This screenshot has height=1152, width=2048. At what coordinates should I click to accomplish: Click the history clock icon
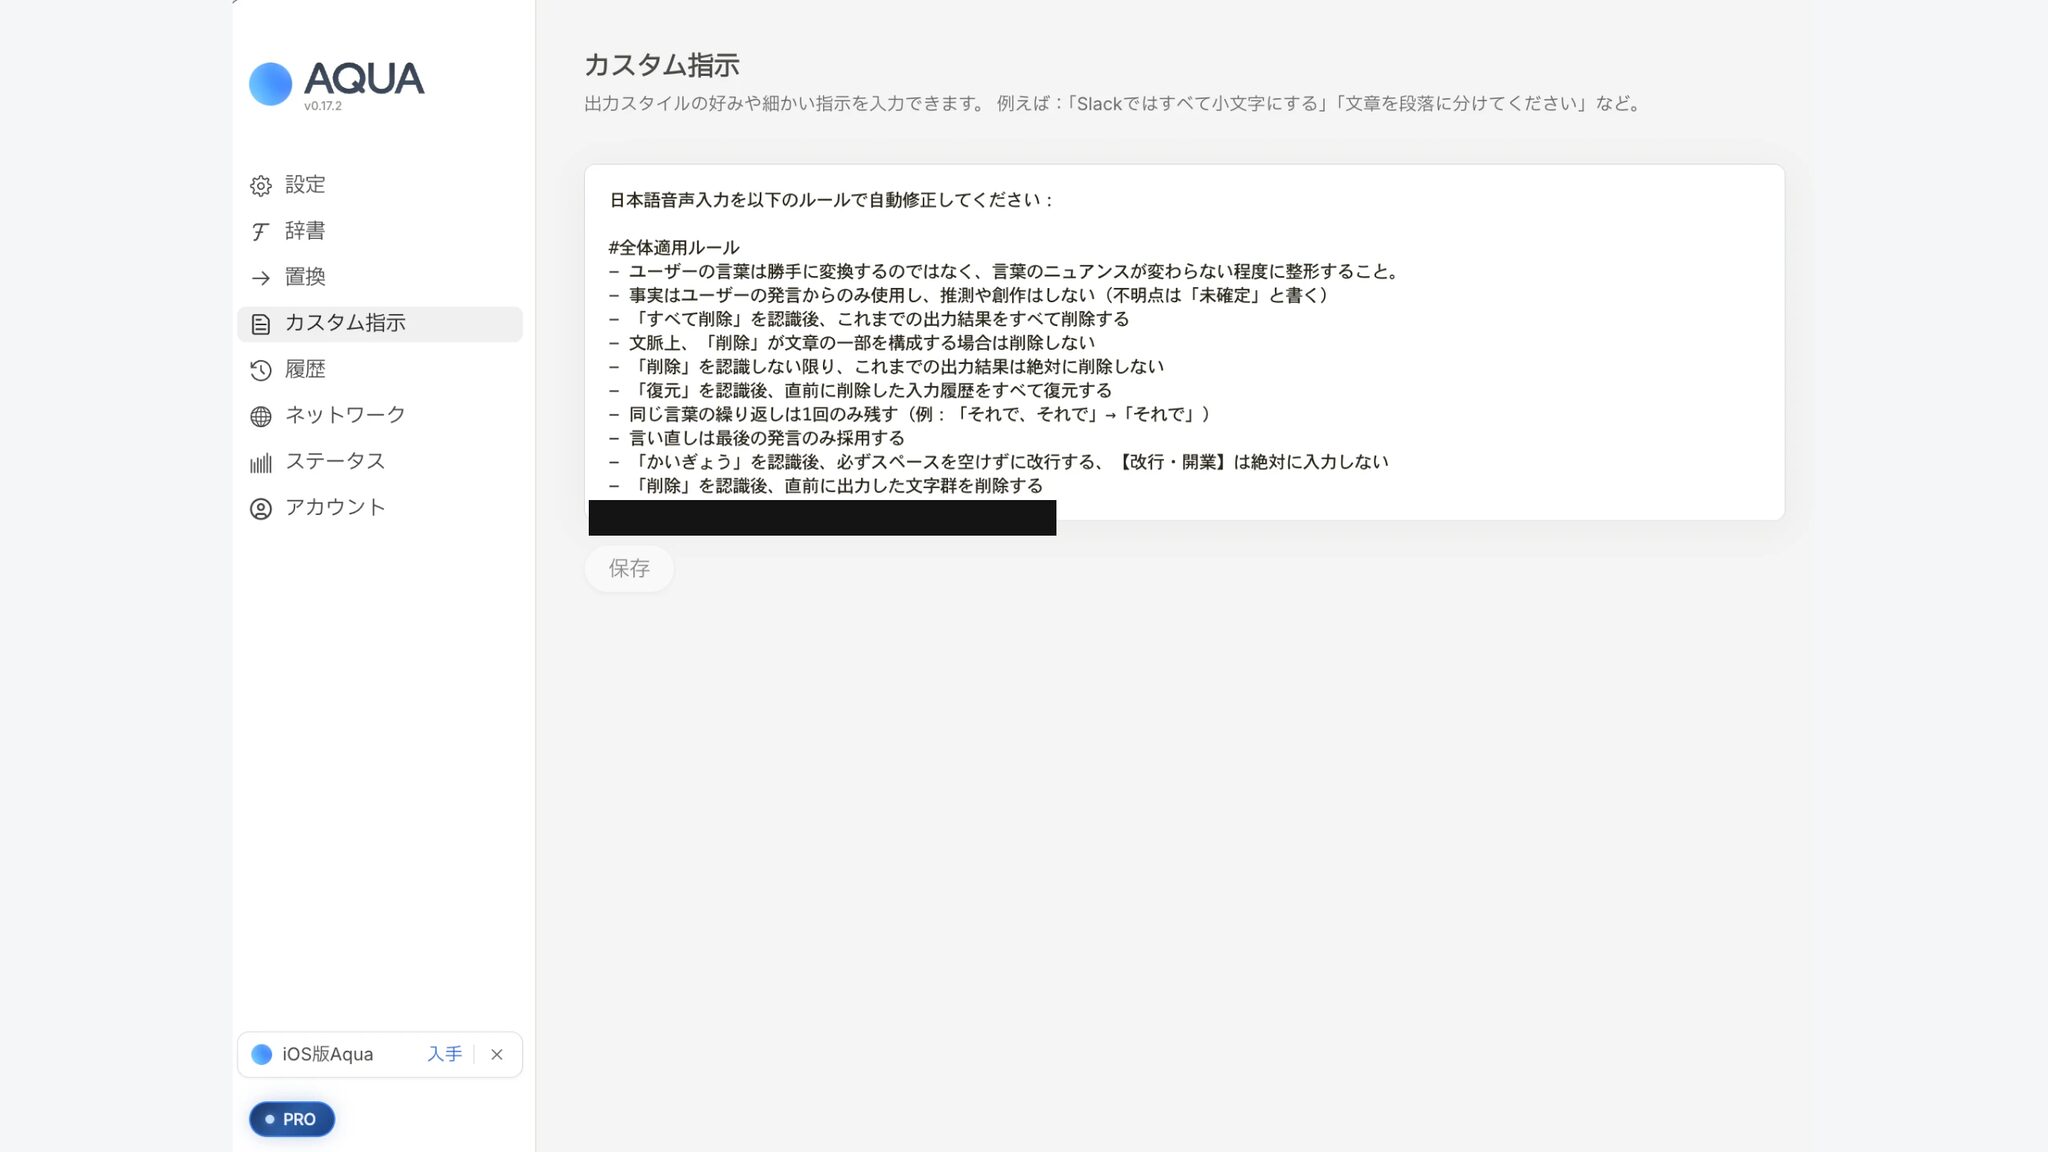tap(260, 370)
